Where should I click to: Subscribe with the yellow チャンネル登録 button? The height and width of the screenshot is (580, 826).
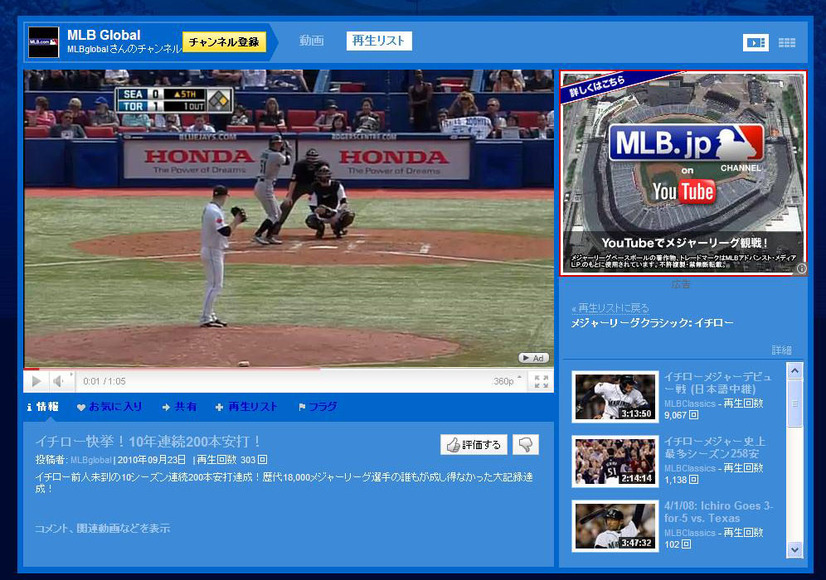[224, 42]
